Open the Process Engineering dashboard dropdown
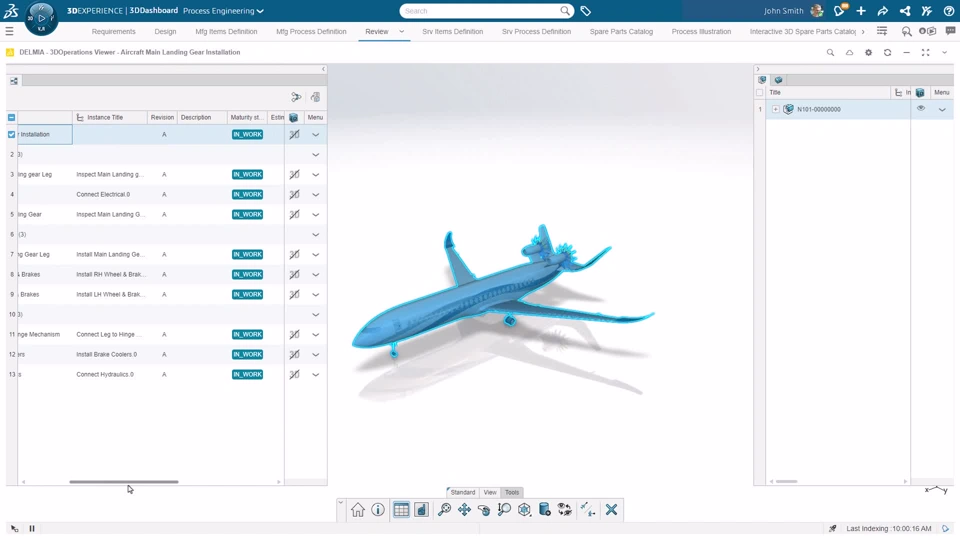The image size is (960, 540). click(x=223, y=11)
